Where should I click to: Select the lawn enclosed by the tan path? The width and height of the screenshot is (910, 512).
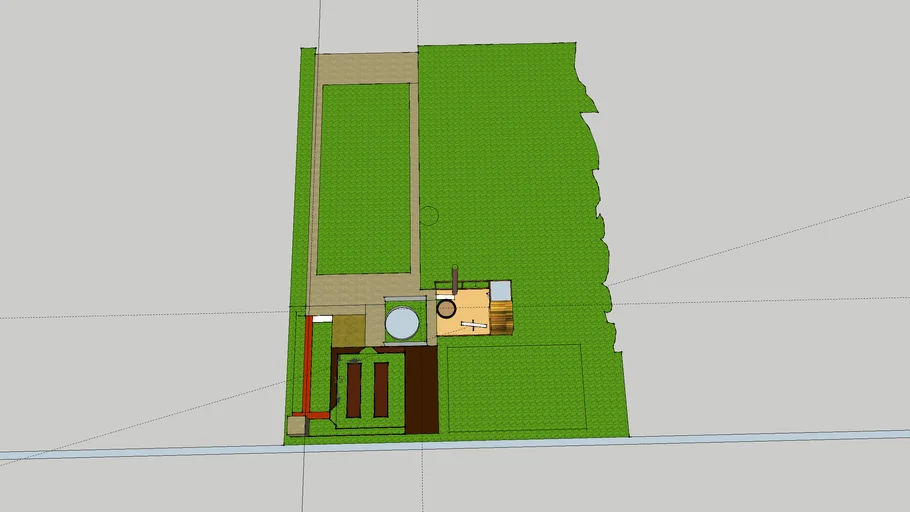[364, 178]
